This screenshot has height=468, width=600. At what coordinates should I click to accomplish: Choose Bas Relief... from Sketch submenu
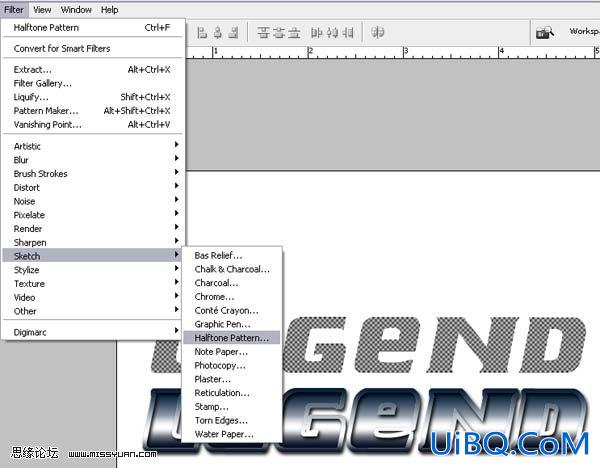pos(232,255)
